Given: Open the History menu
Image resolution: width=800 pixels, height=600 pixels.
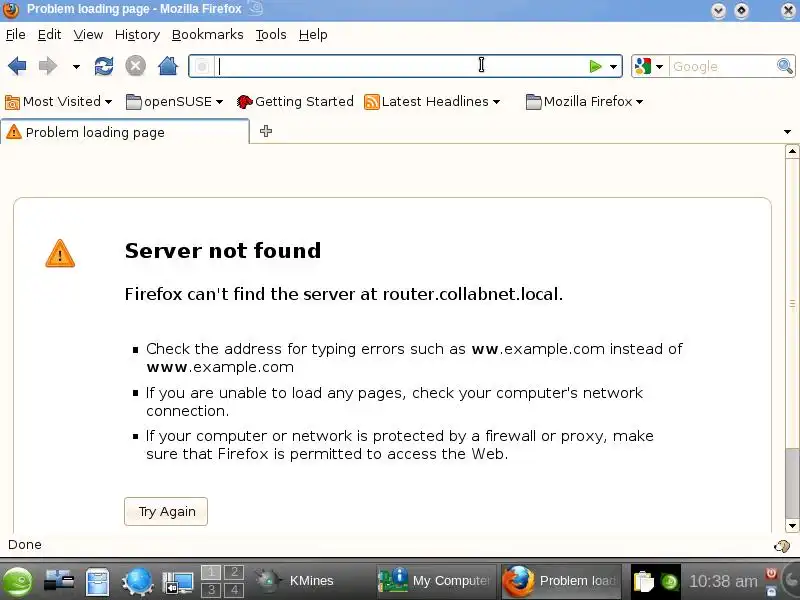Looking at the screenshot, I should point(137,35).
